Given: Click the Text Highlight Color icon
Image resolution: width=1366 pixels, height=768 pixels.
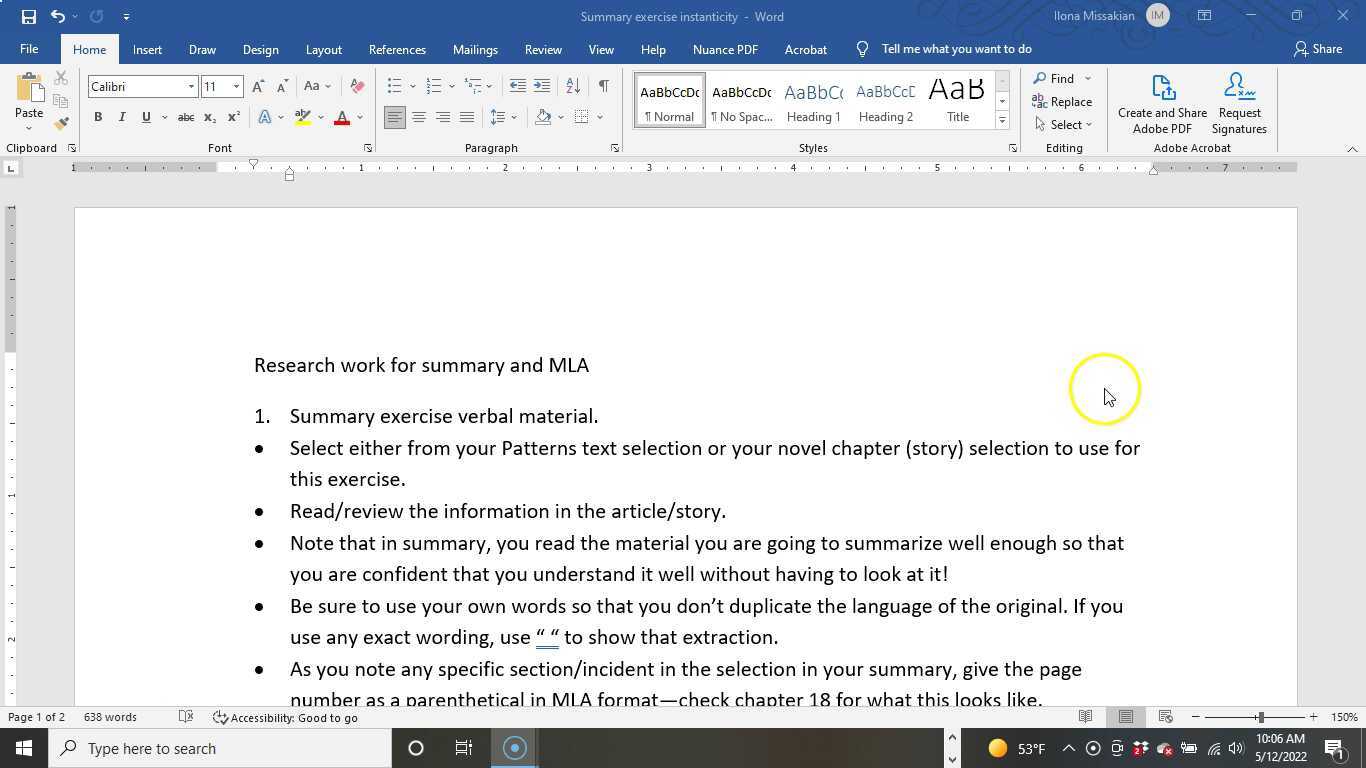Looking at the screenshot, I should point(302,117).
